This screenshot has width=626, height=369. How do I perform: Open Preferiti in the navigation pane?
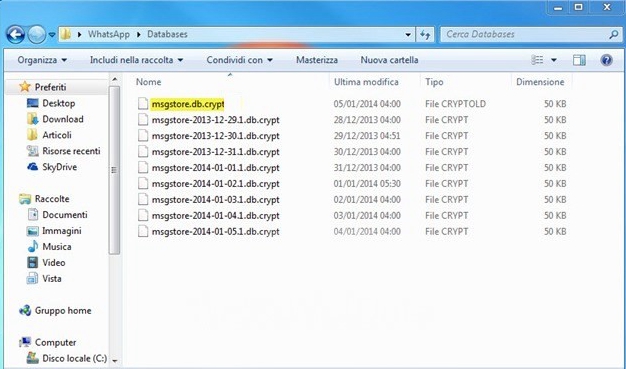pos(50,87)
